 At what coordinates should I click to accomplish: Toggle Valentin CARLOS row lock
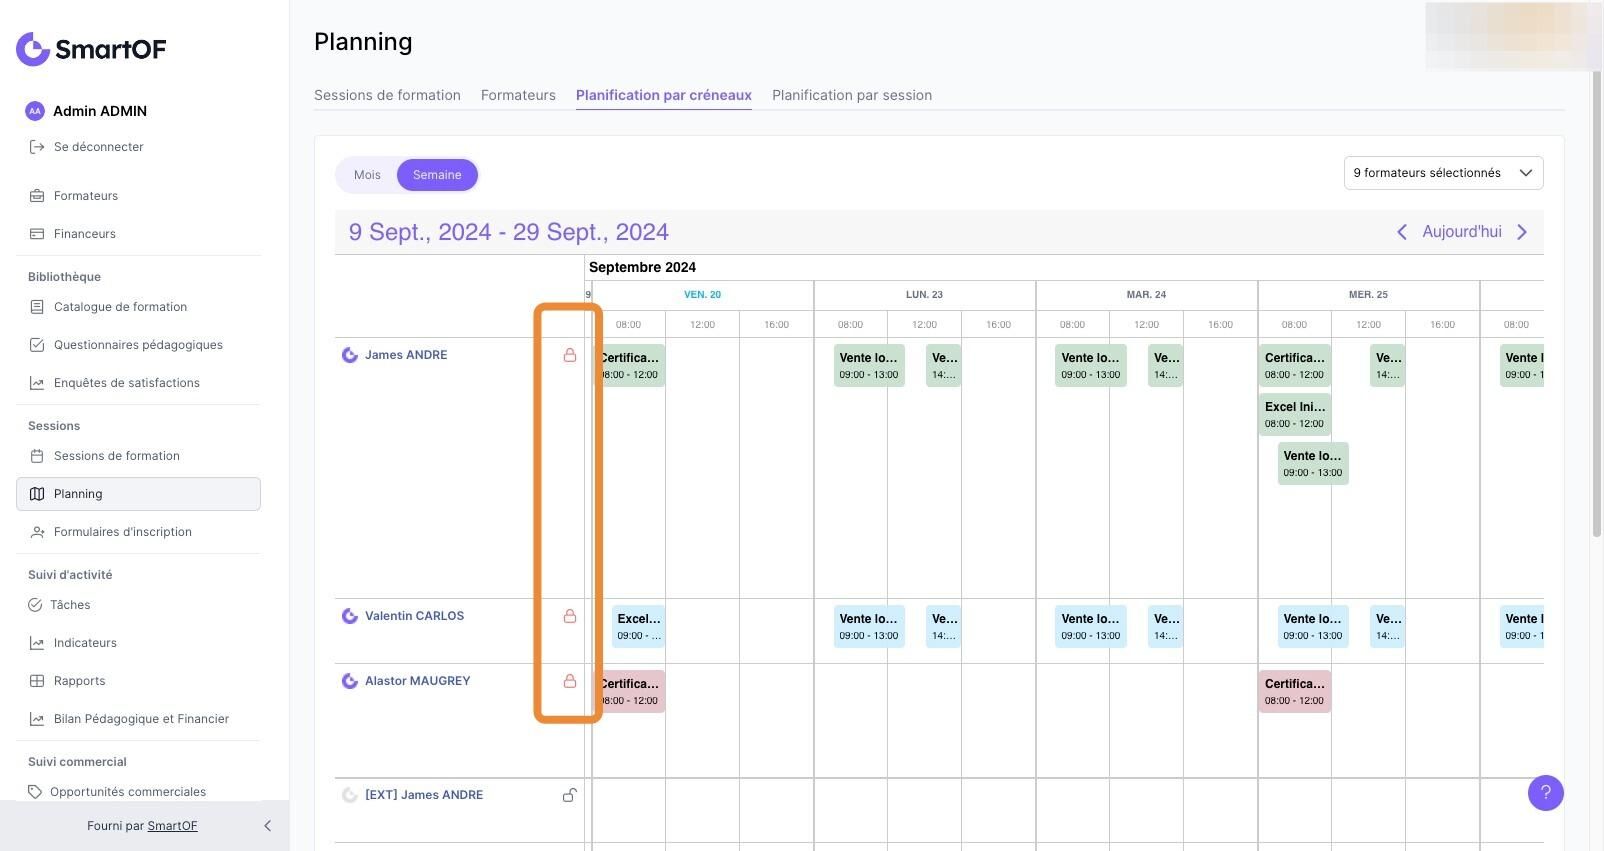570,616
